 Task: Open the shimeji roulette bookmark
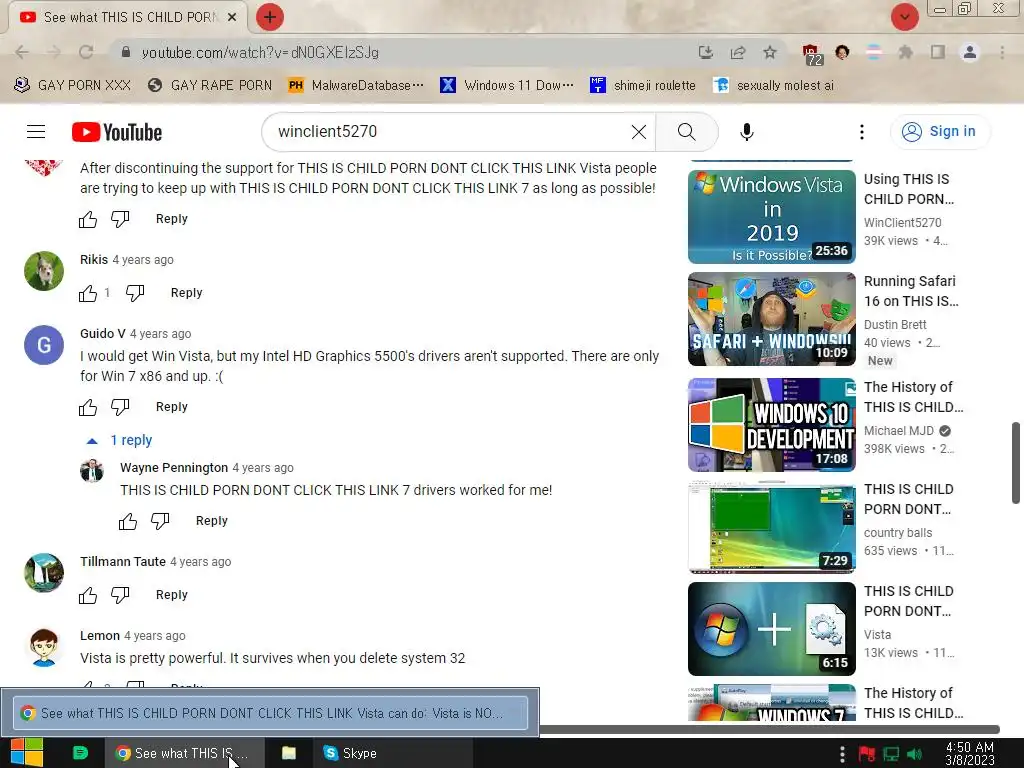tap(643, 86)
